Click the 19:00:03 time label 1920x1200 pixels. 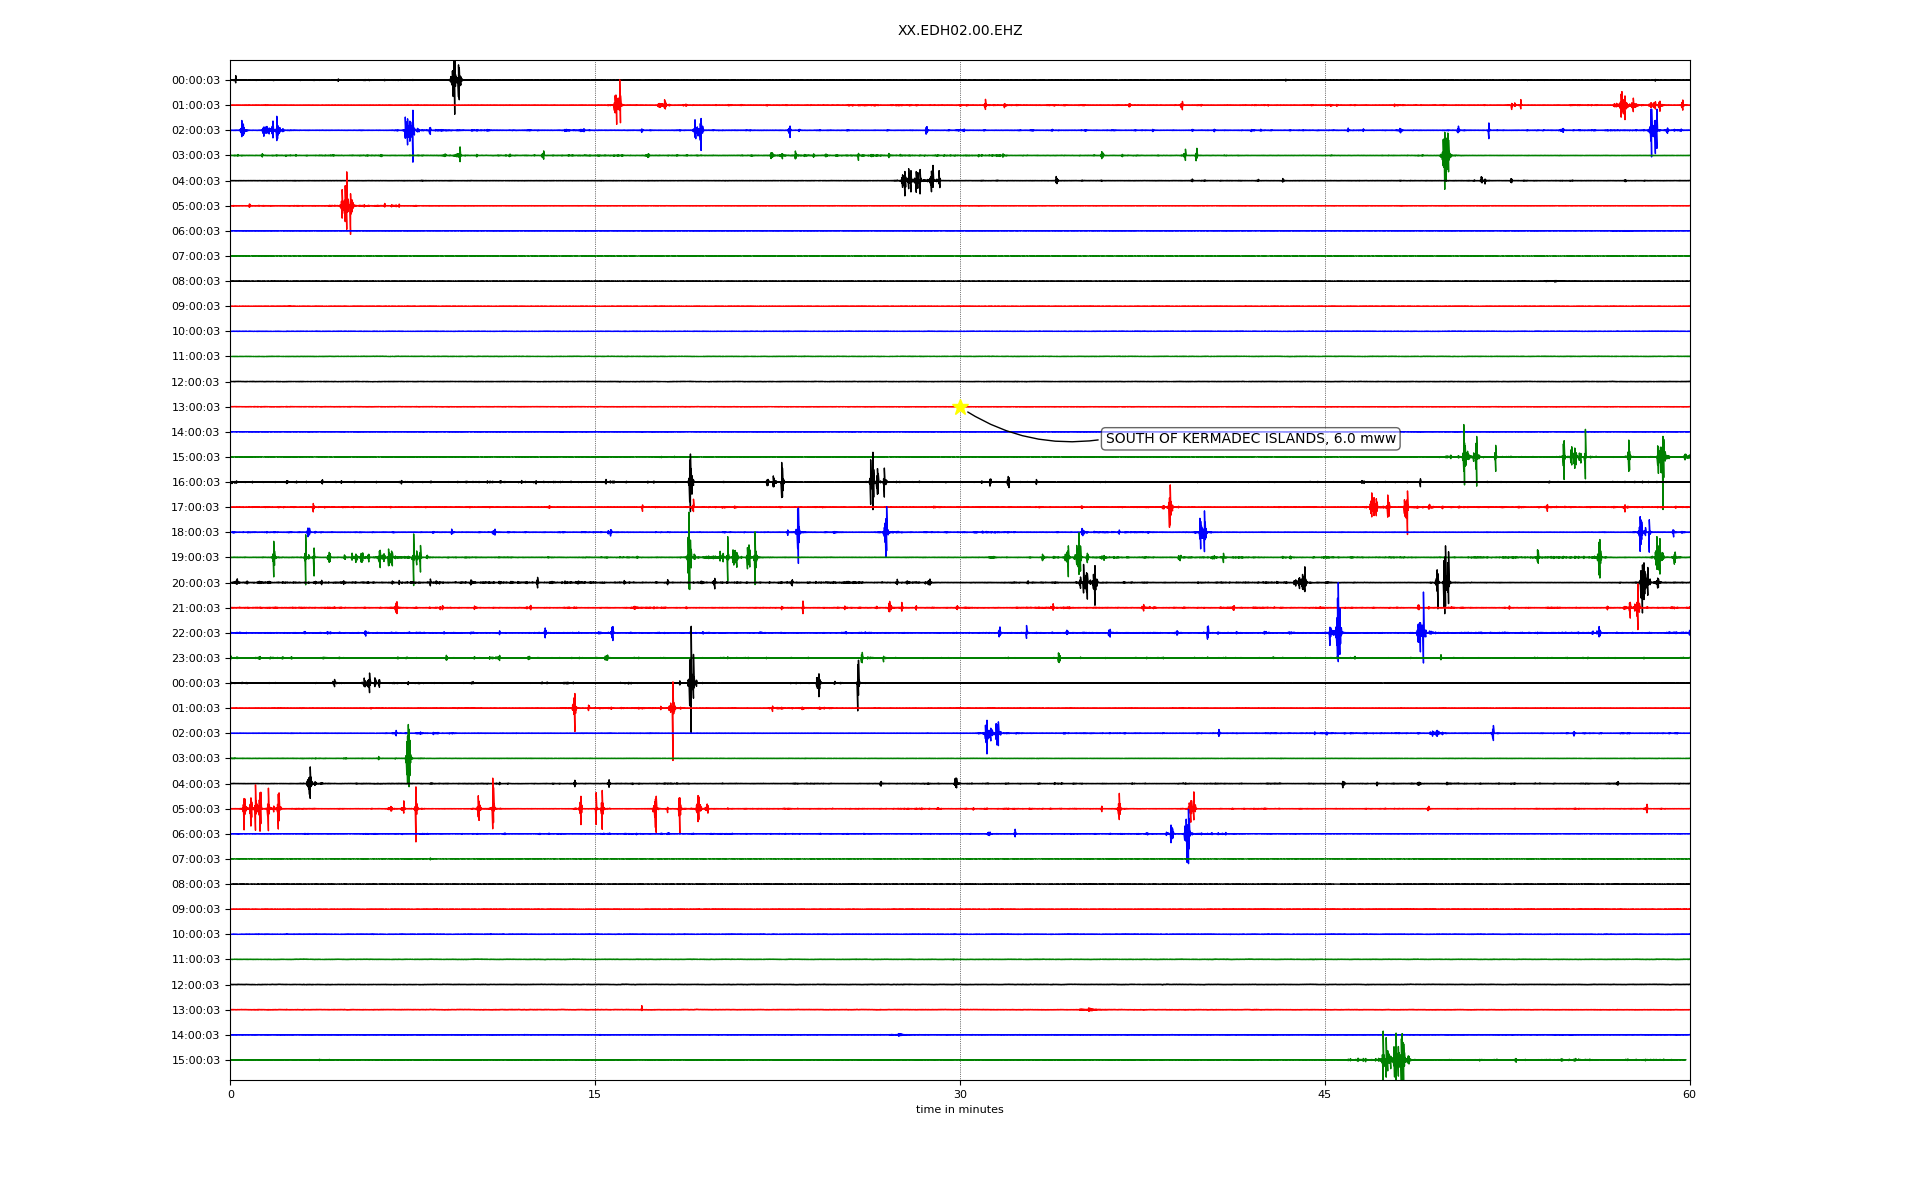[196, 558]
